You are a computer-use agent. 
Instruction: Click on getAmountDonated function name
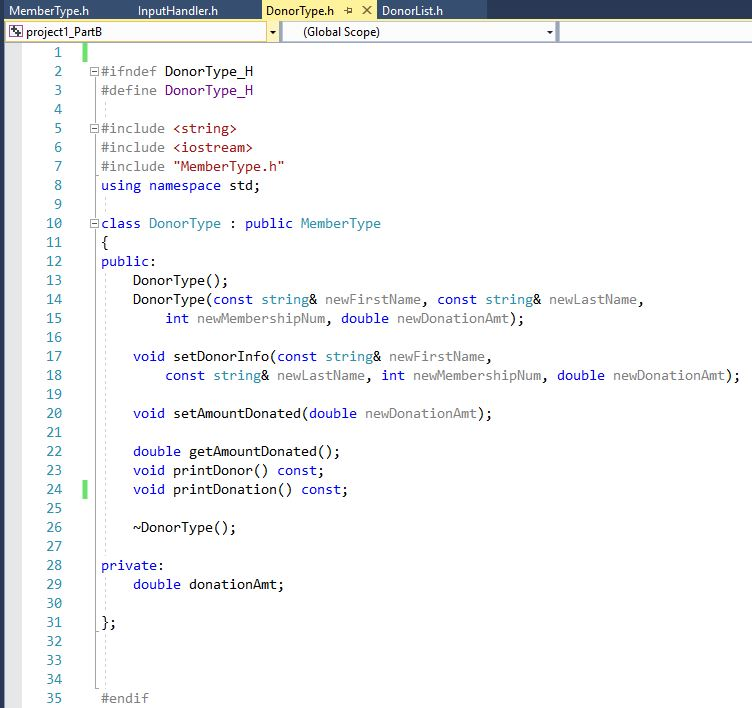click(x=253, y=451)
